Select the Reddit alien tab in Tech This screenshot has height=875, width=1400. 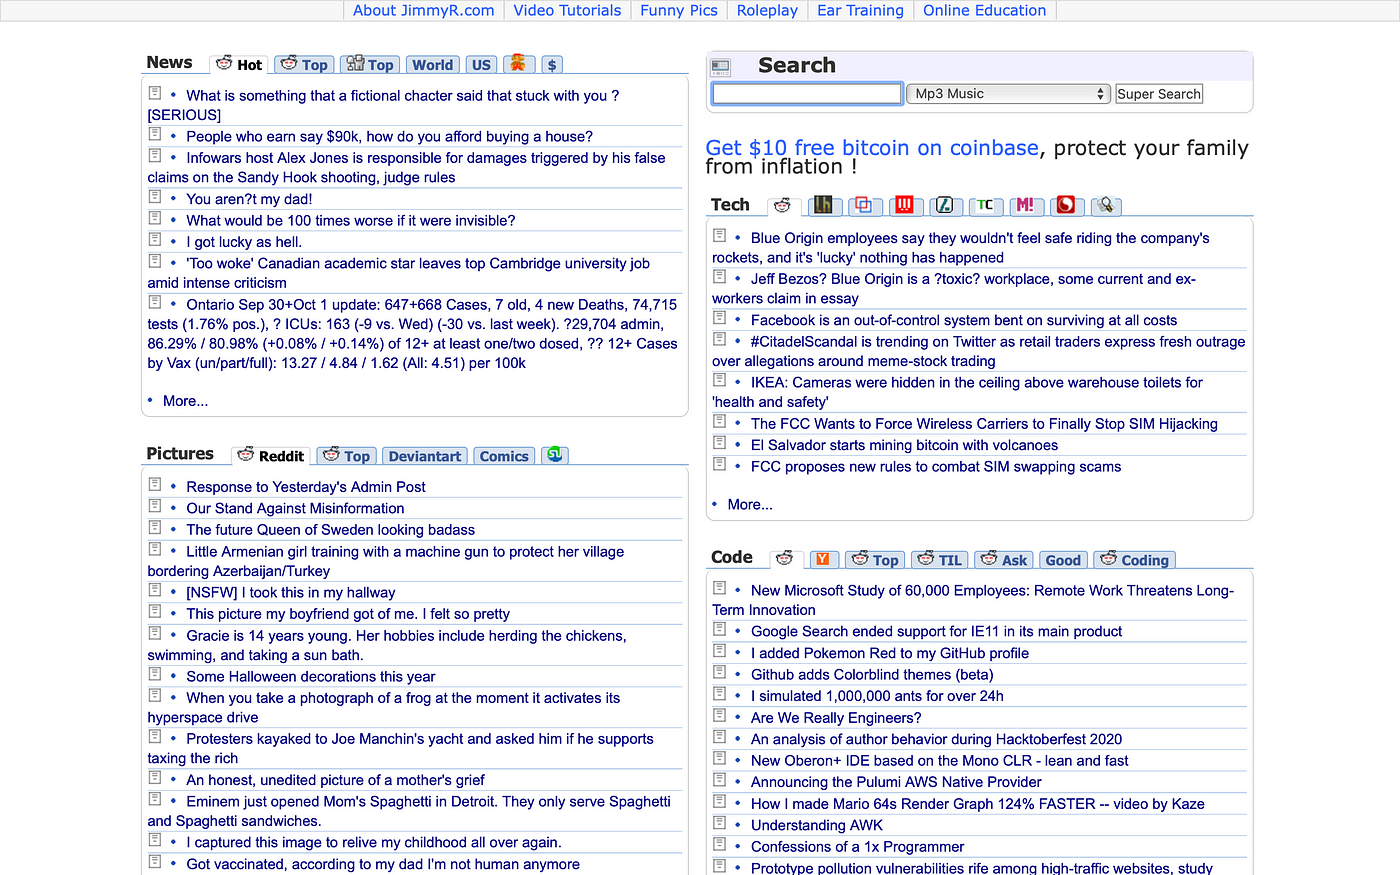click(x=783, y=205)
